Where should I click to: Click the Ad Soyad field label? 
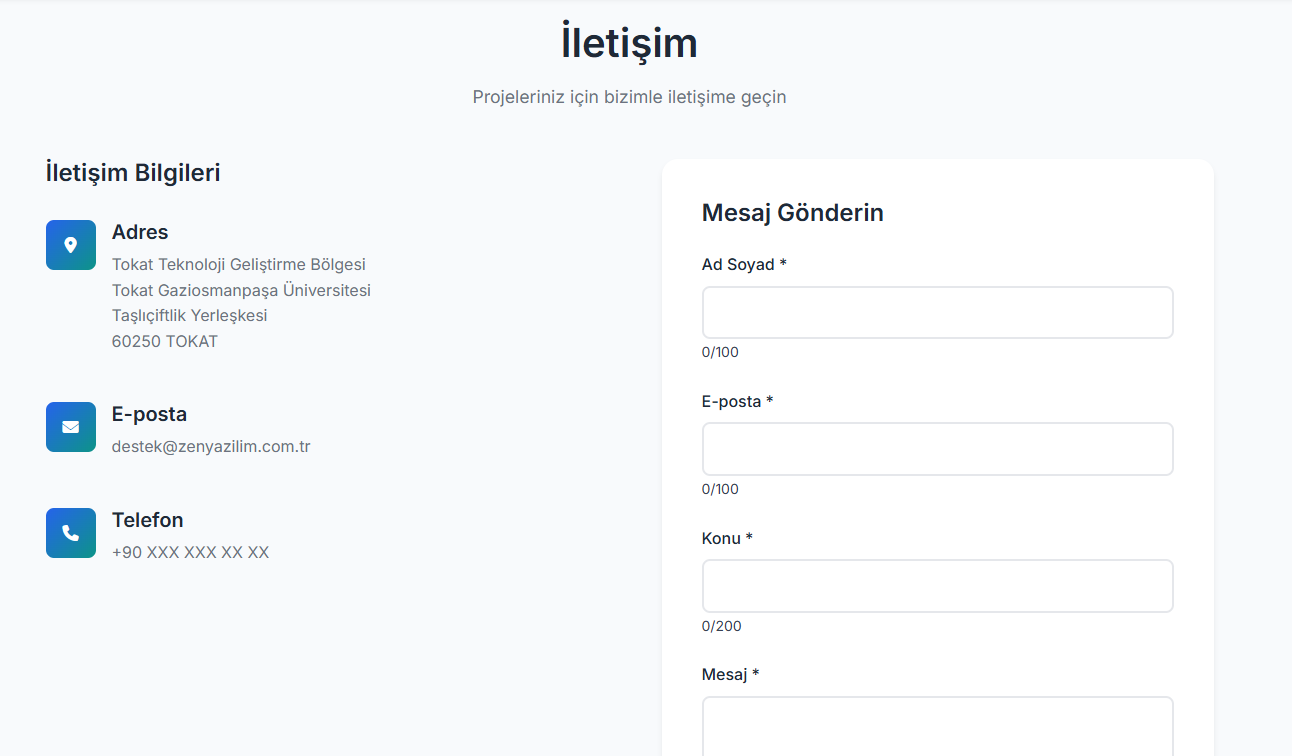point(744,265)
